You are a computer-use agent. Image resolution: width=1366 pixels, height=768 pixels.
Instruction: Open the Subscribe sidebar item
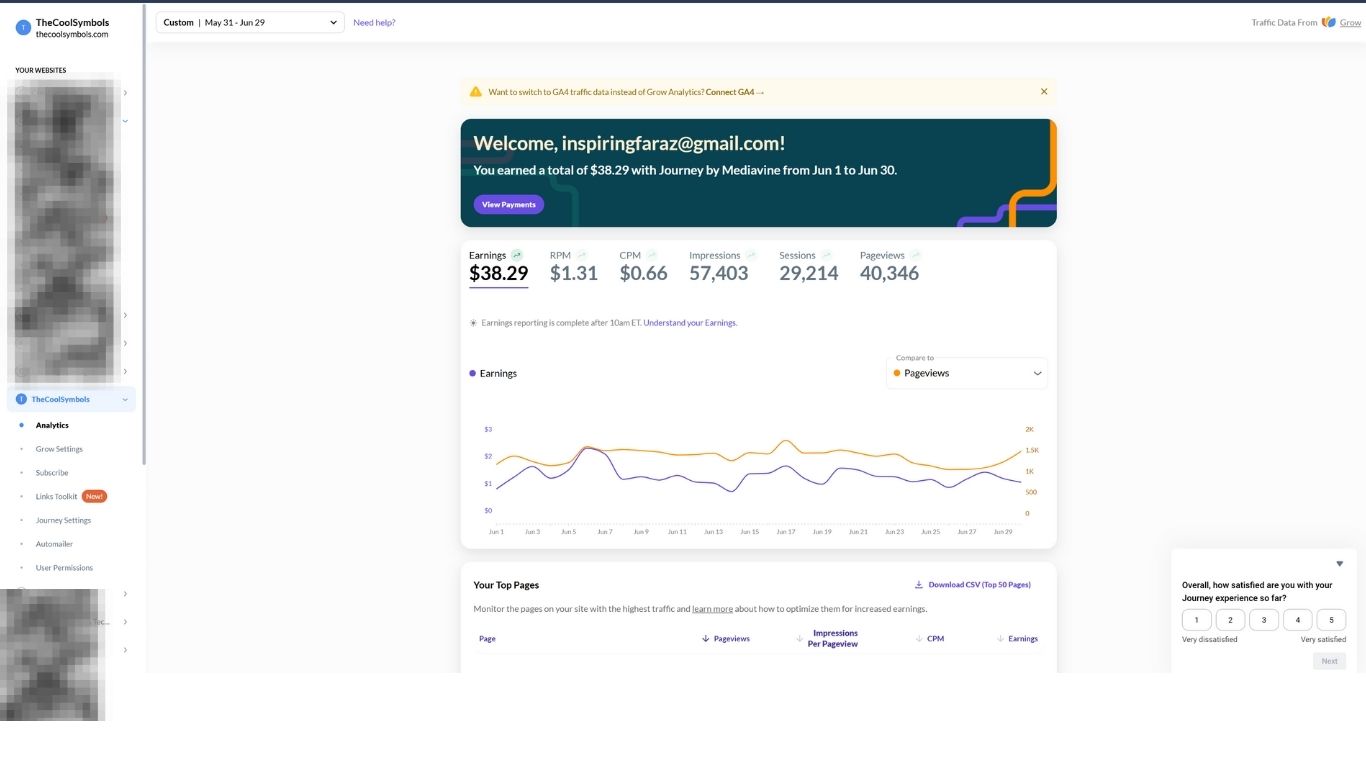point(52,473)
